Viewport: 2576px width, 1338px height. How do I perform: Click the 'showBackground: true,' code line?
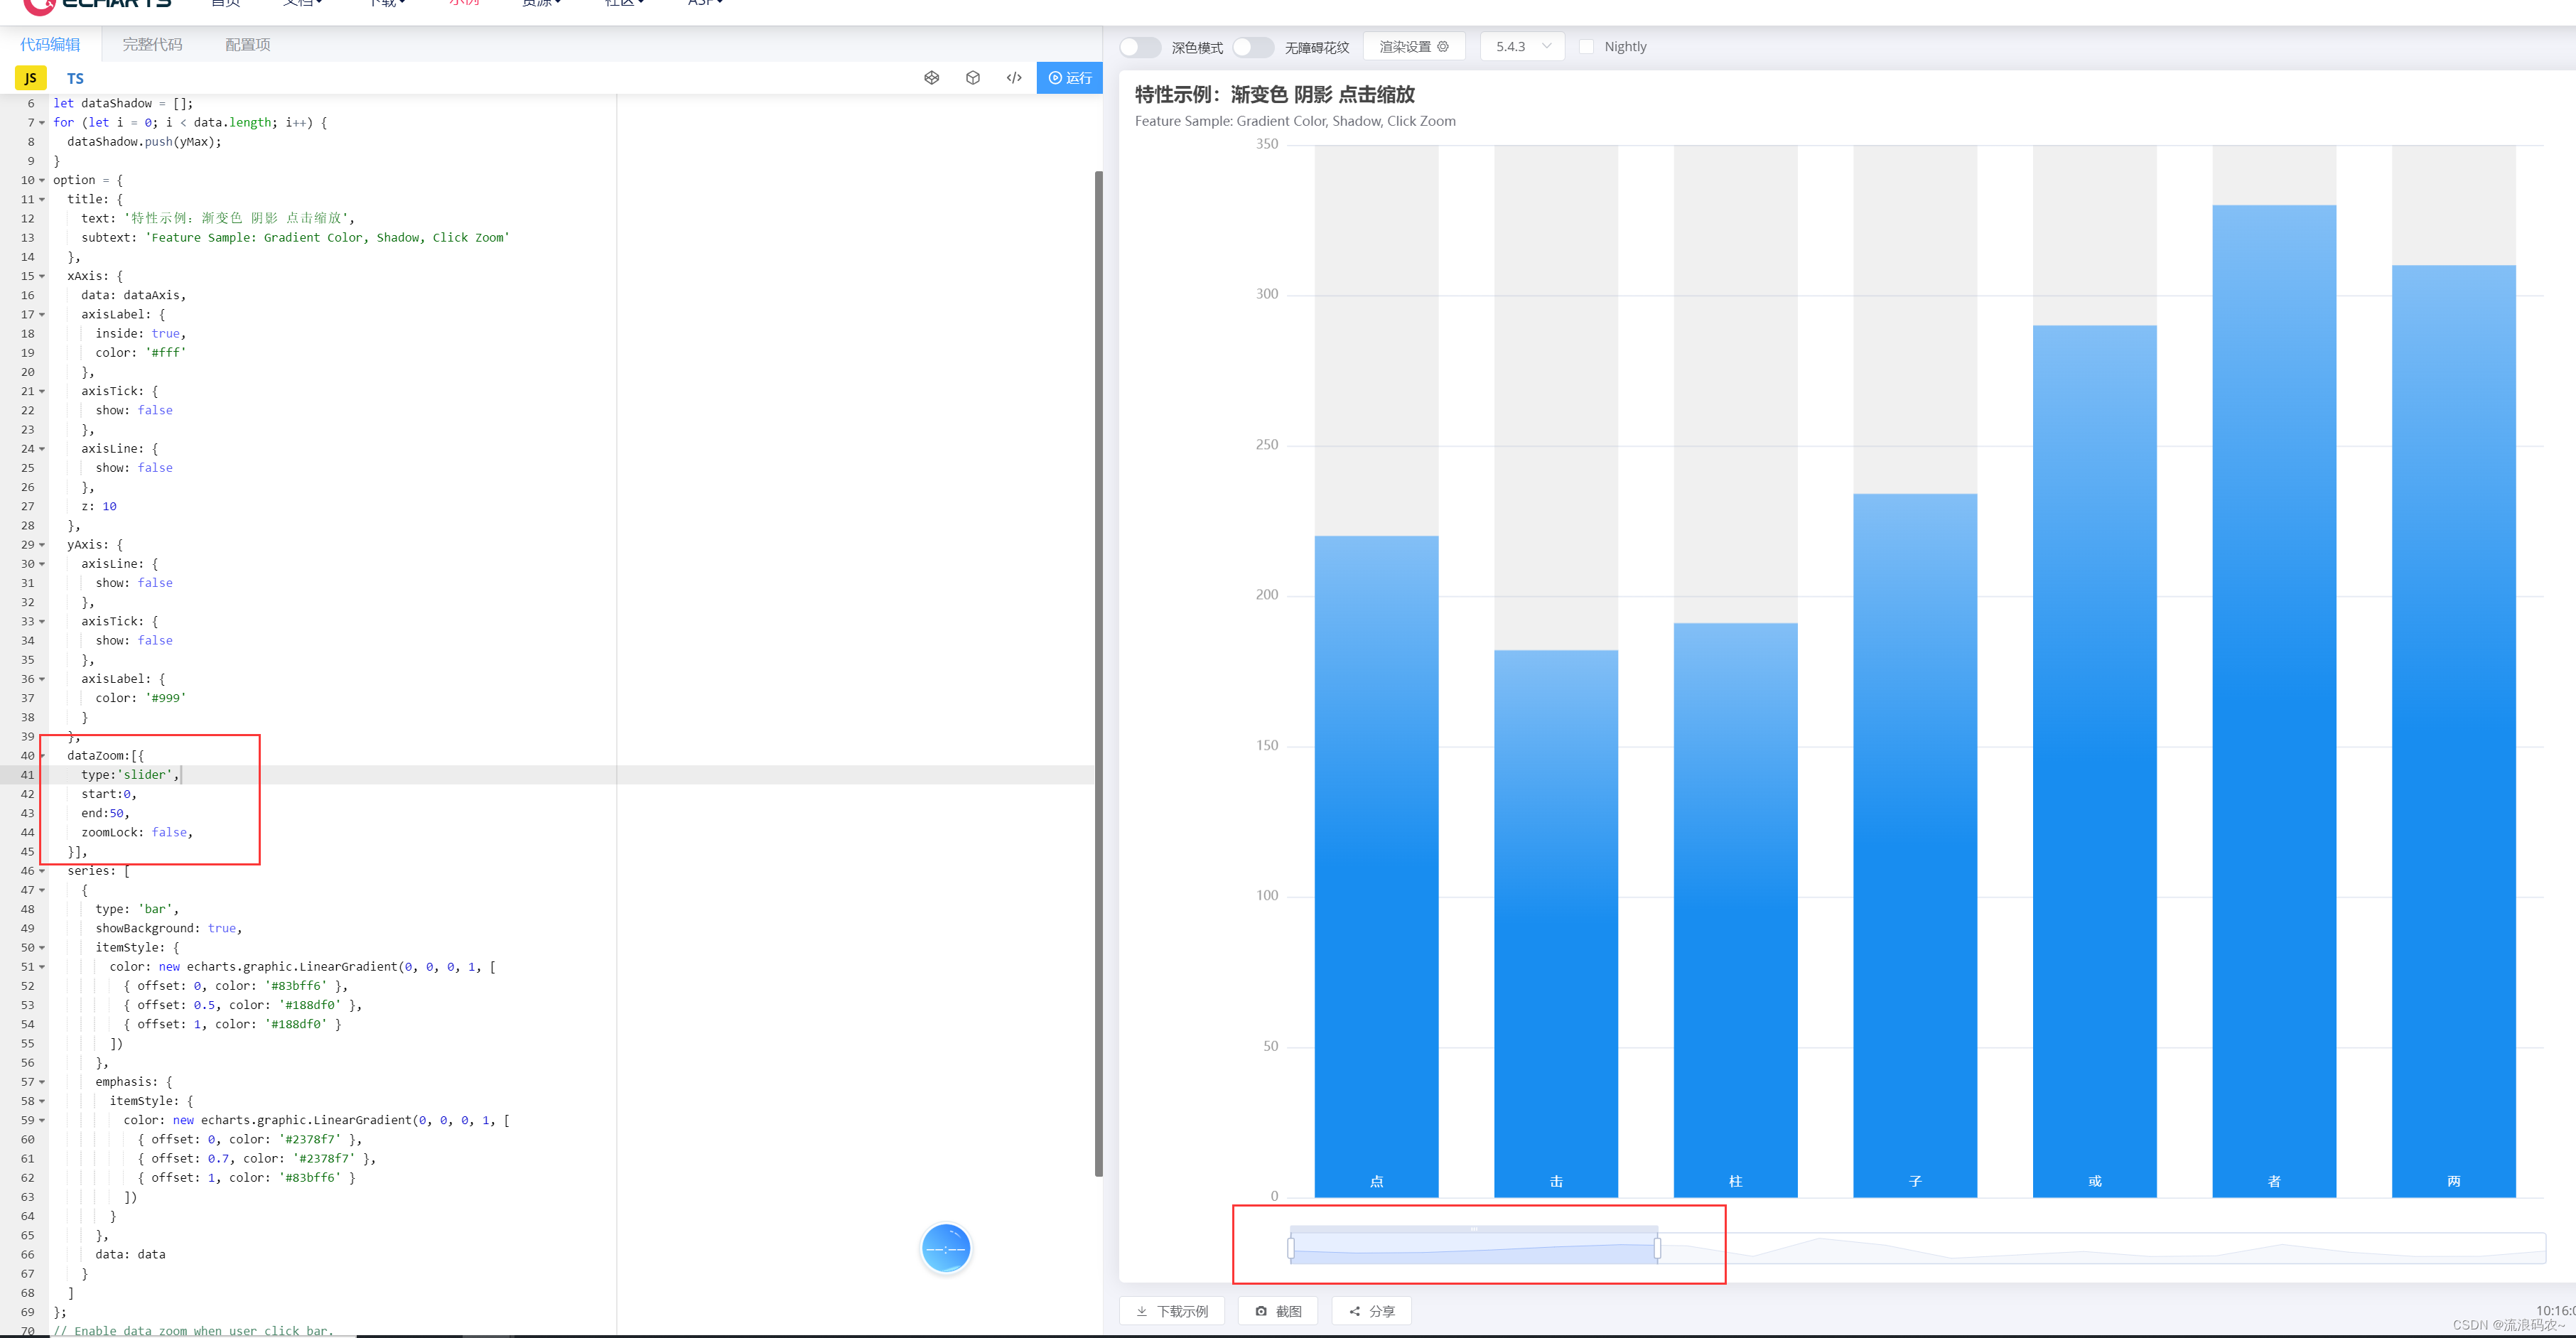169,928
